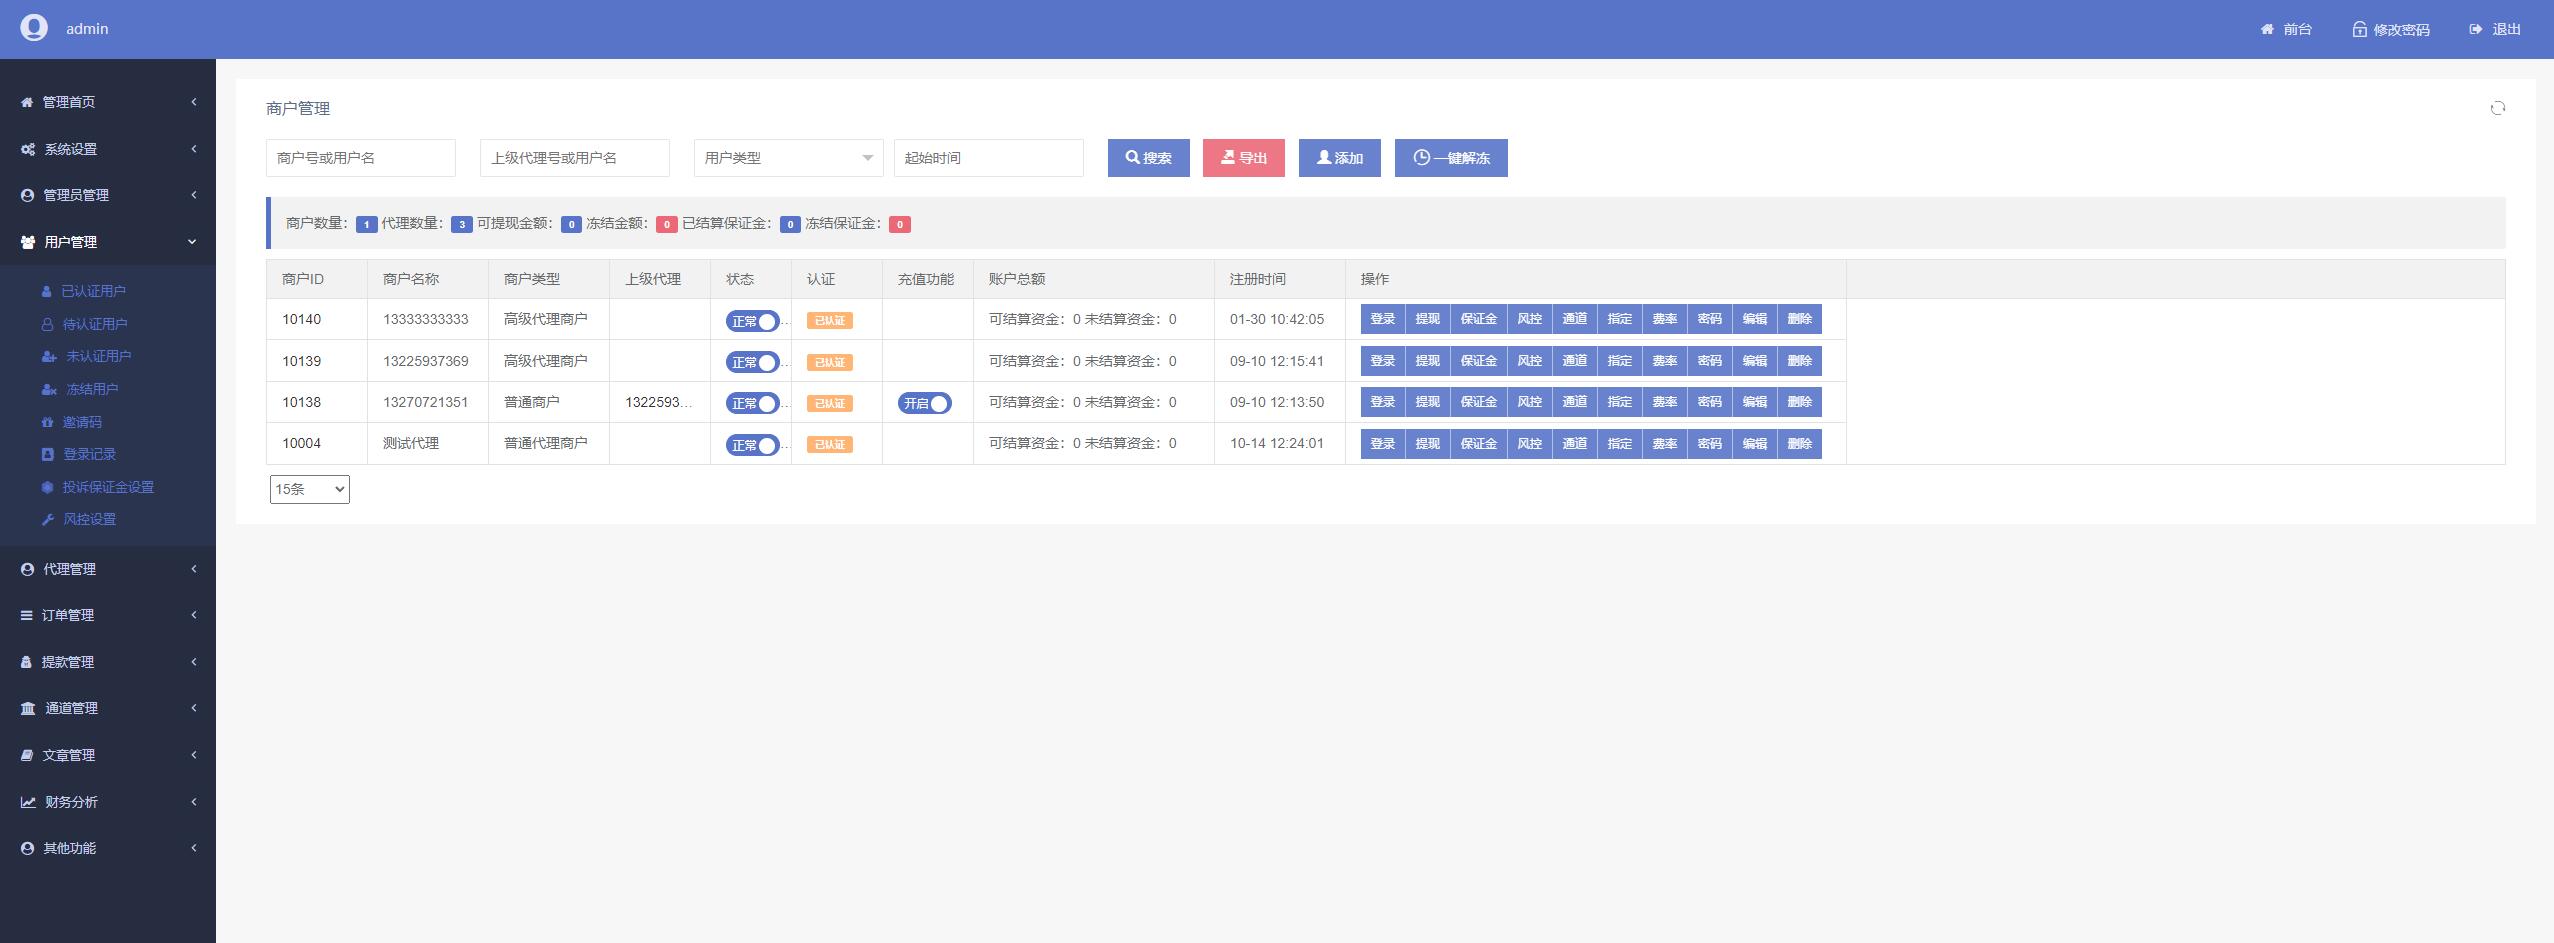Click the 添加 add button
The image size is (2554, 943).
(1340, 158)
